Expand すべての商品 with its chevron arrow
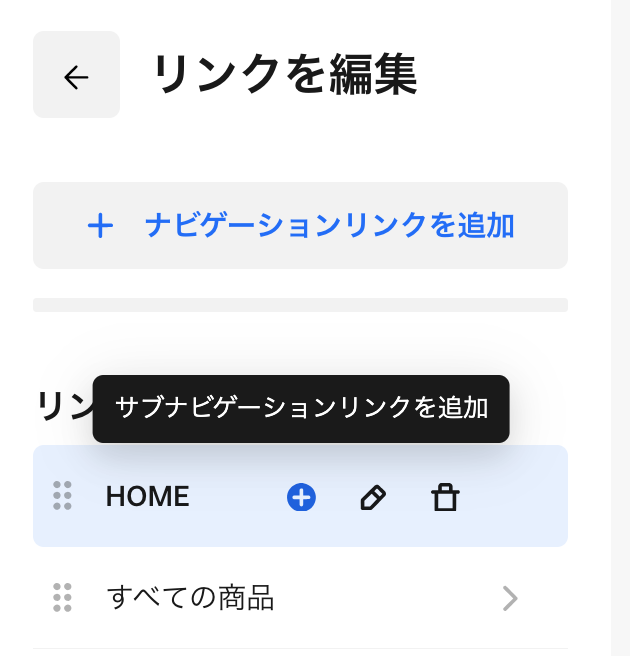Screen dimensions: 630x656 coord(510,599)
